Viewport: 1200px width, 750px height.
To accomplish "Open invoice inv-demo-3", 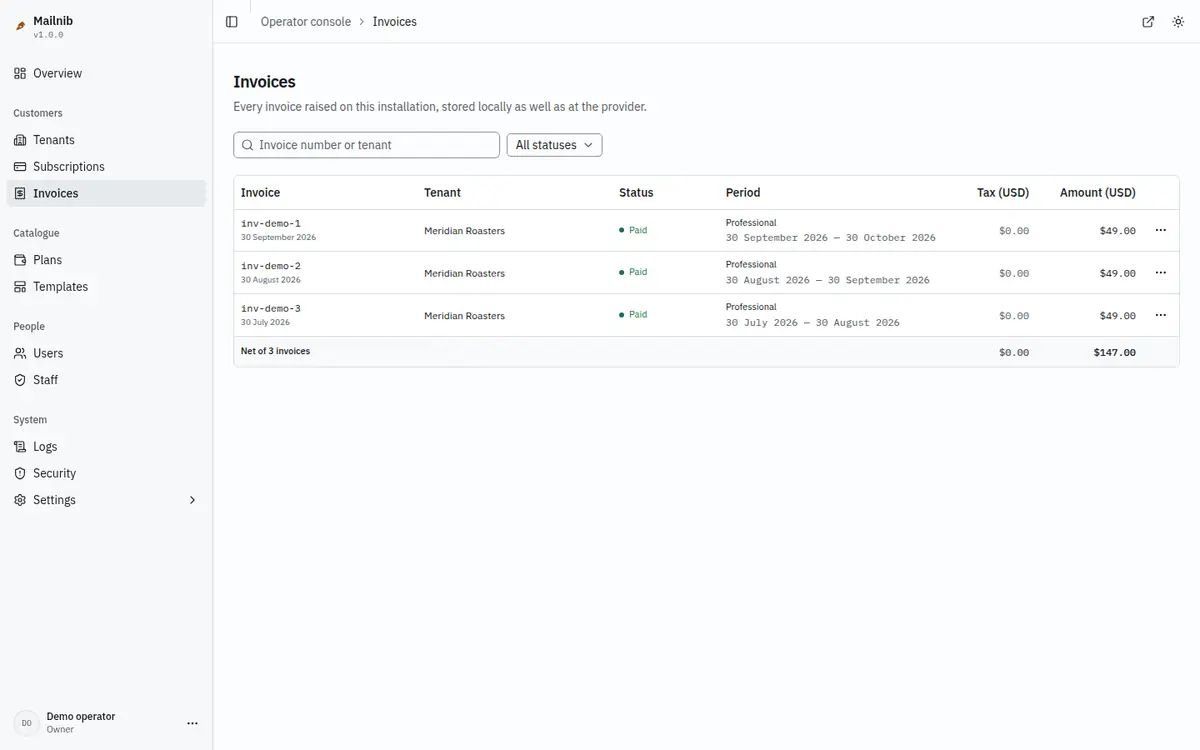I will point(271,308).
